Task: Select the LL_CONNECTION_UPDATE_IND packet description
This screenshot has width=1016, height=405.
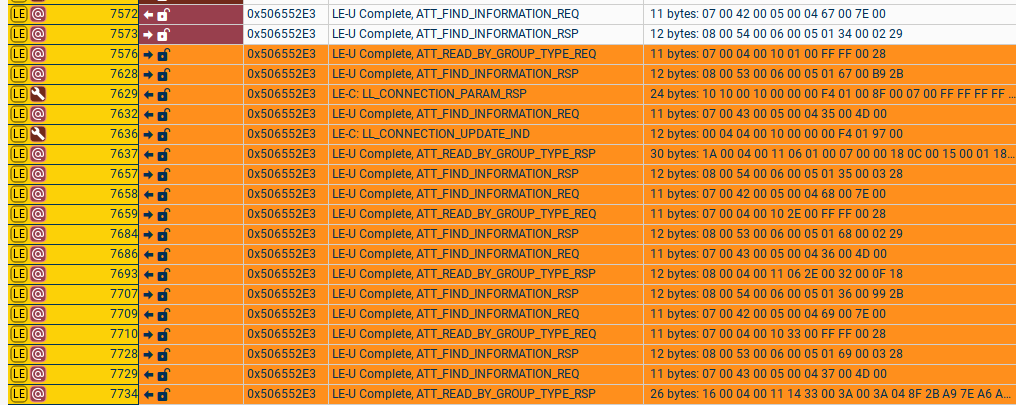Action: [x=431, y=134]
